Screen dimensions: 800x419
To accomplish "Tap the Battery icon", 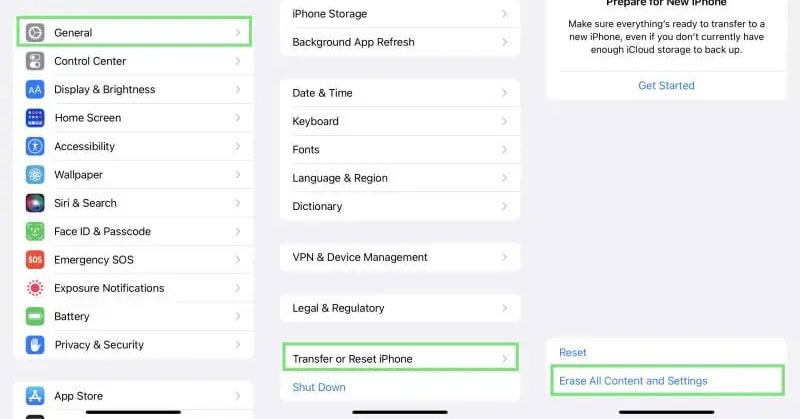I will [36, 316].
